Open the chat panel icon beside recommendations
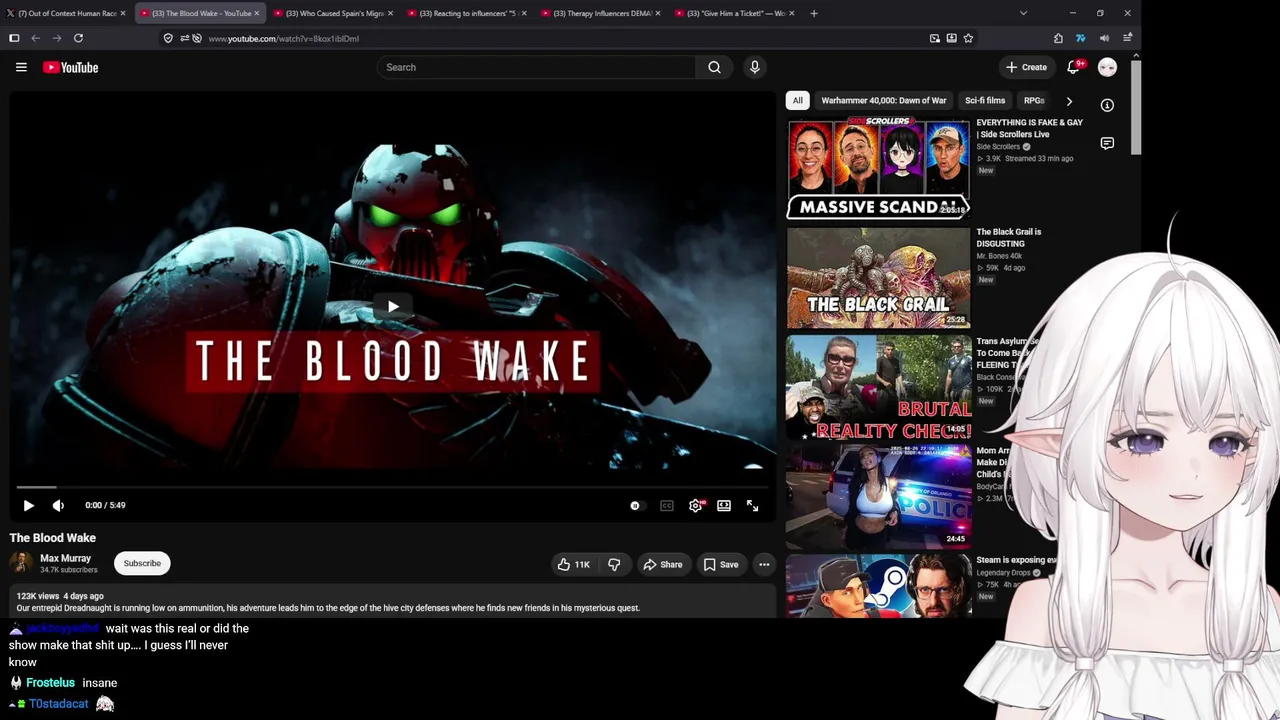 [1107, 143]
